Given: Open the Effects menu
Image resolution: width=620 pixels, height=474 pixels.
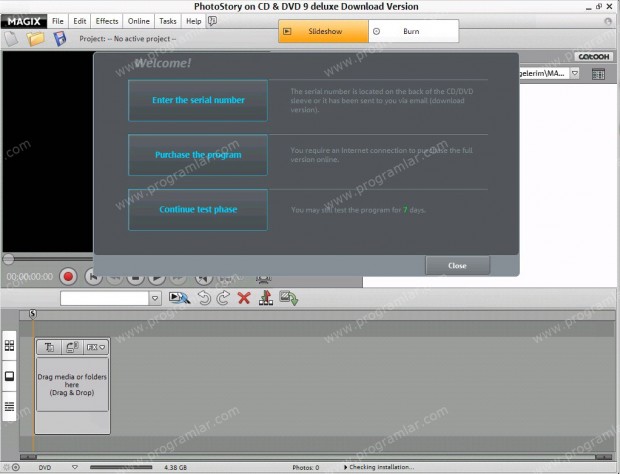Looking at the screenshot, I should [107, 21].
